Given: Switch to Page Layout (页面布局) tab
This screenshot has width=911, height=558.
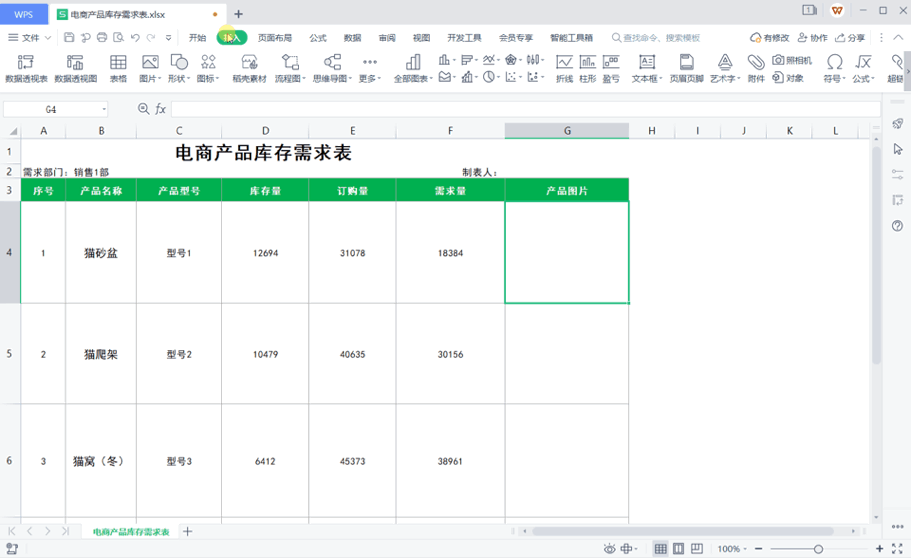Looking at the screenshot, I should point(275,38).
